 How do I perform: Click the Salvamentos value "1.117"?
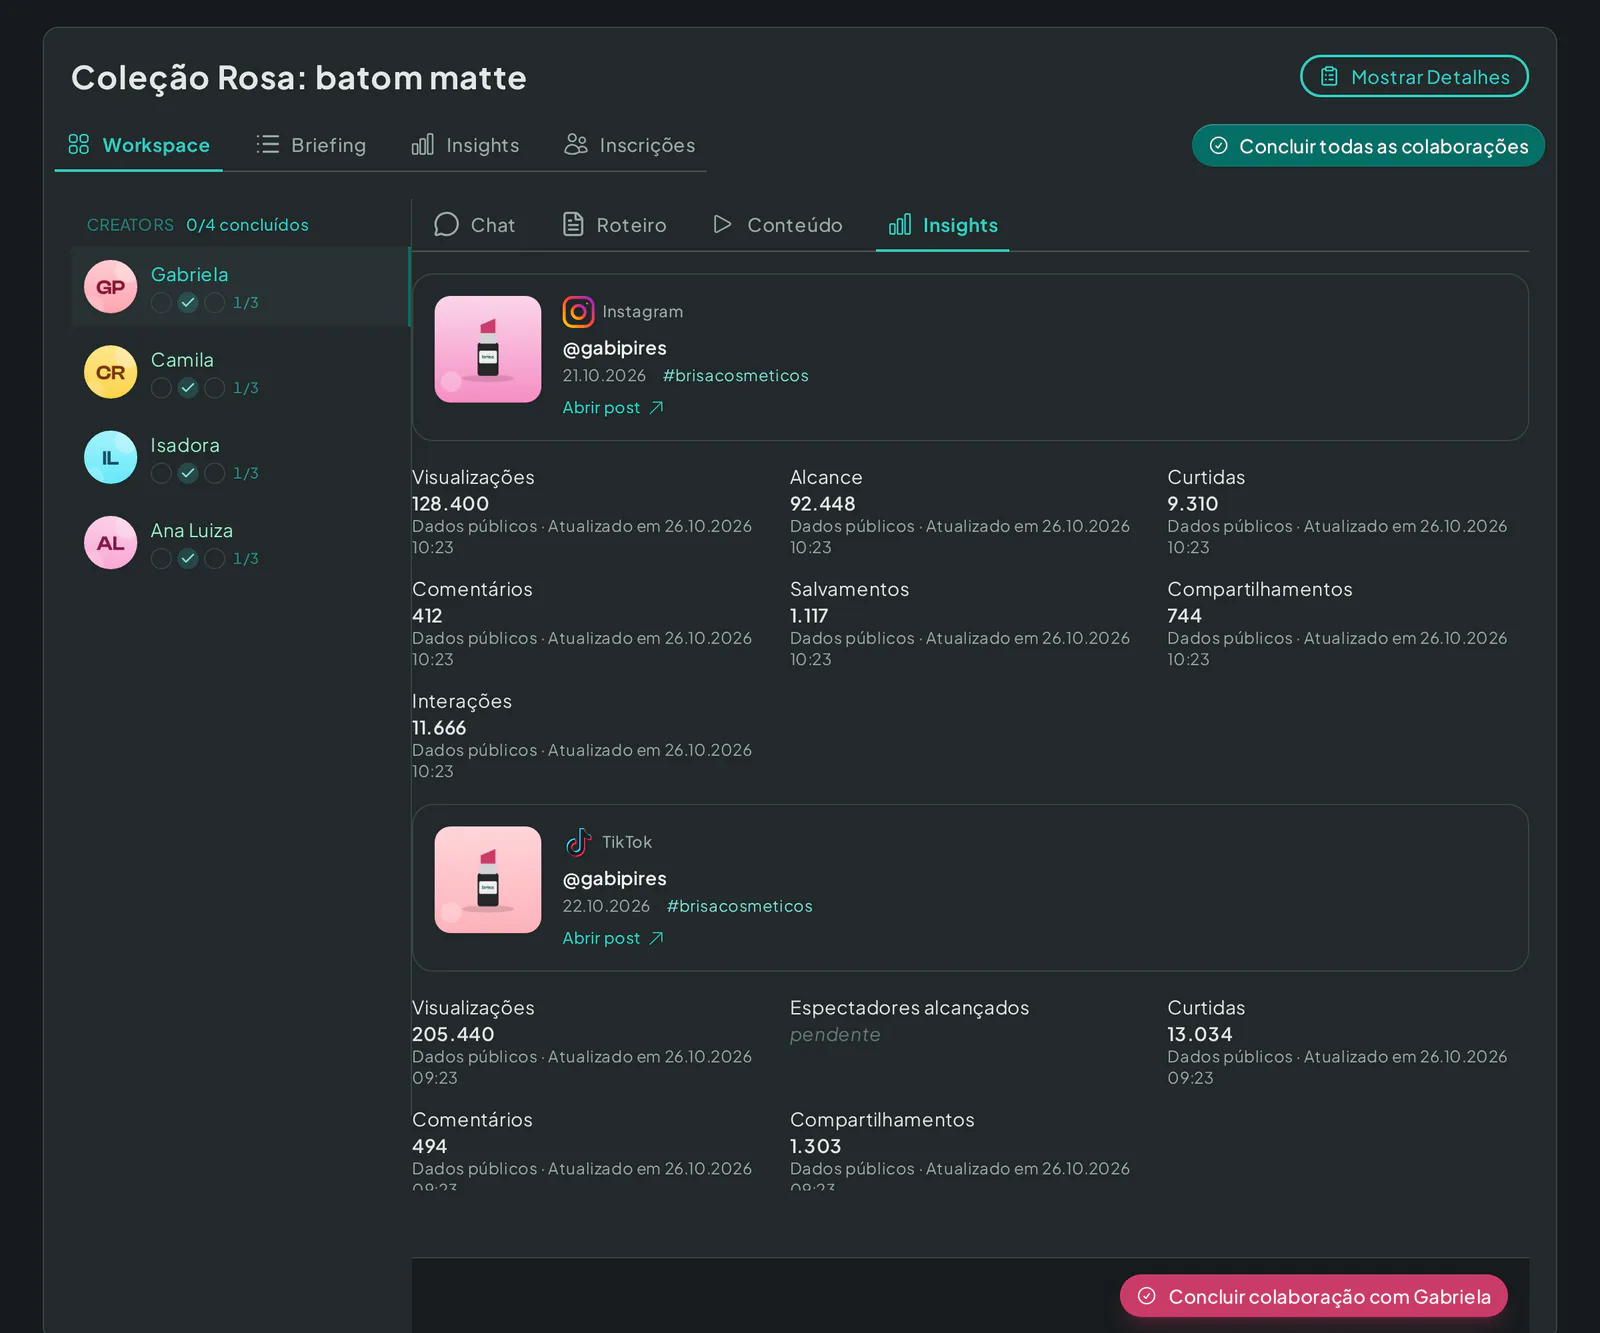tap(809, 616)
